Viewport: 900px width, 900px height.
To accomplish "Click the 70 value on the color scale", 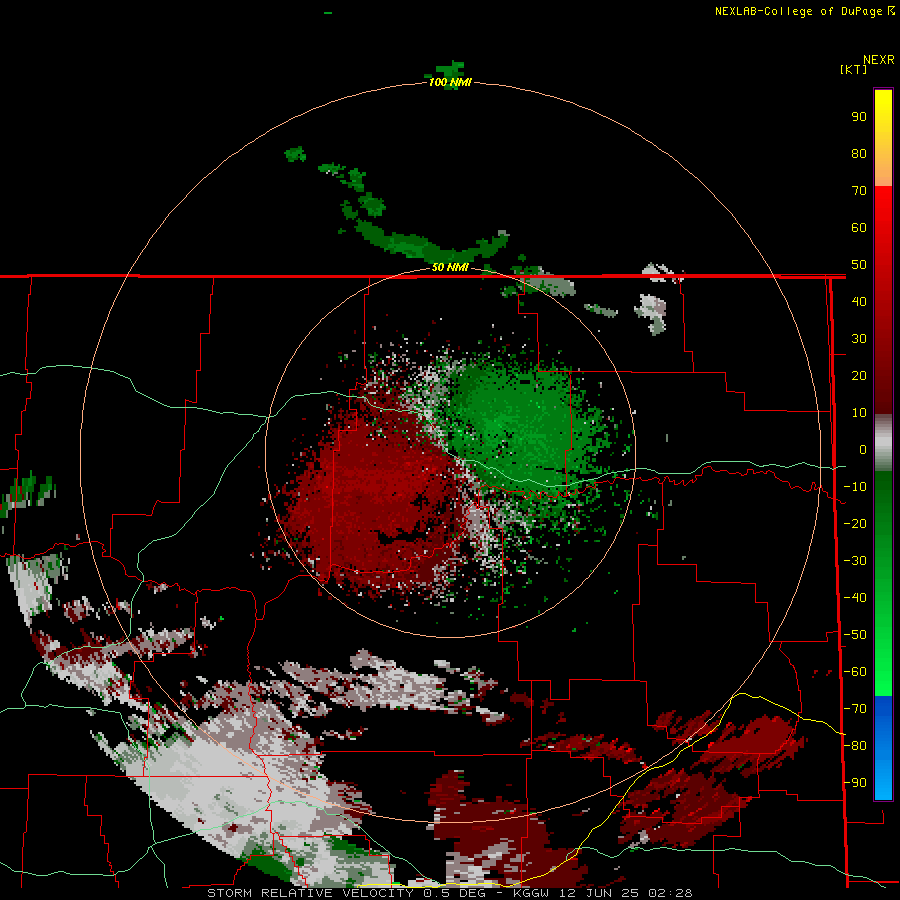I will click(859, 191).
